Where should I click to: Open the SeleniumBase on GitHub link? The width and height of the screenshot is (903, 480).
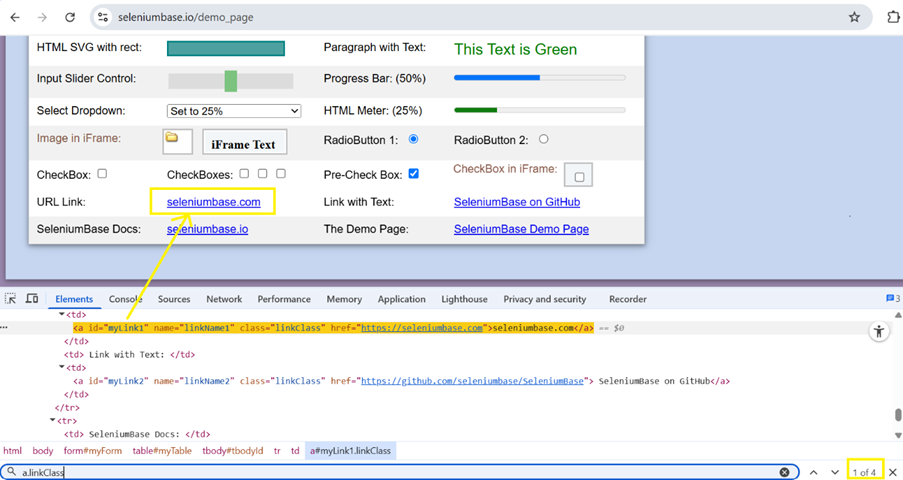(x=517, y=202)
